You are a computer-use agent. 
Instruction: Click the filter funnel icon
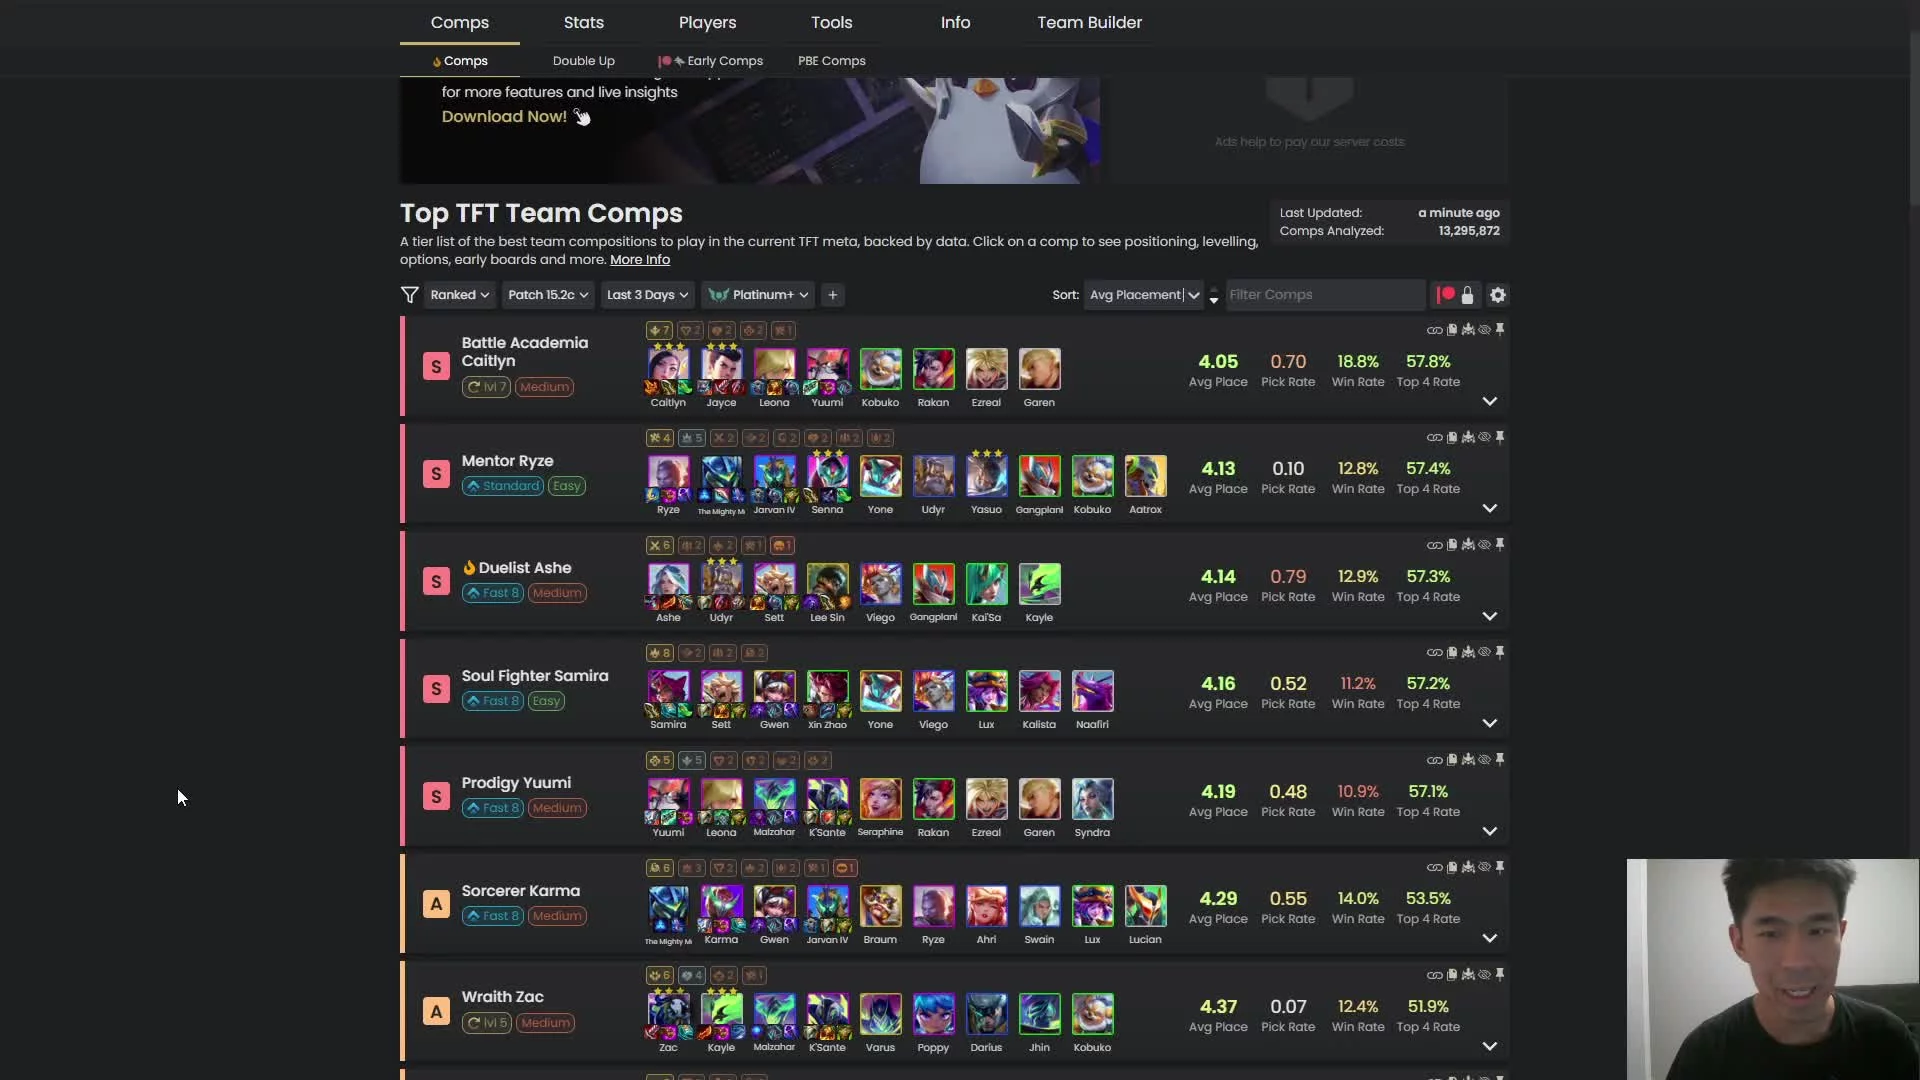409,295
